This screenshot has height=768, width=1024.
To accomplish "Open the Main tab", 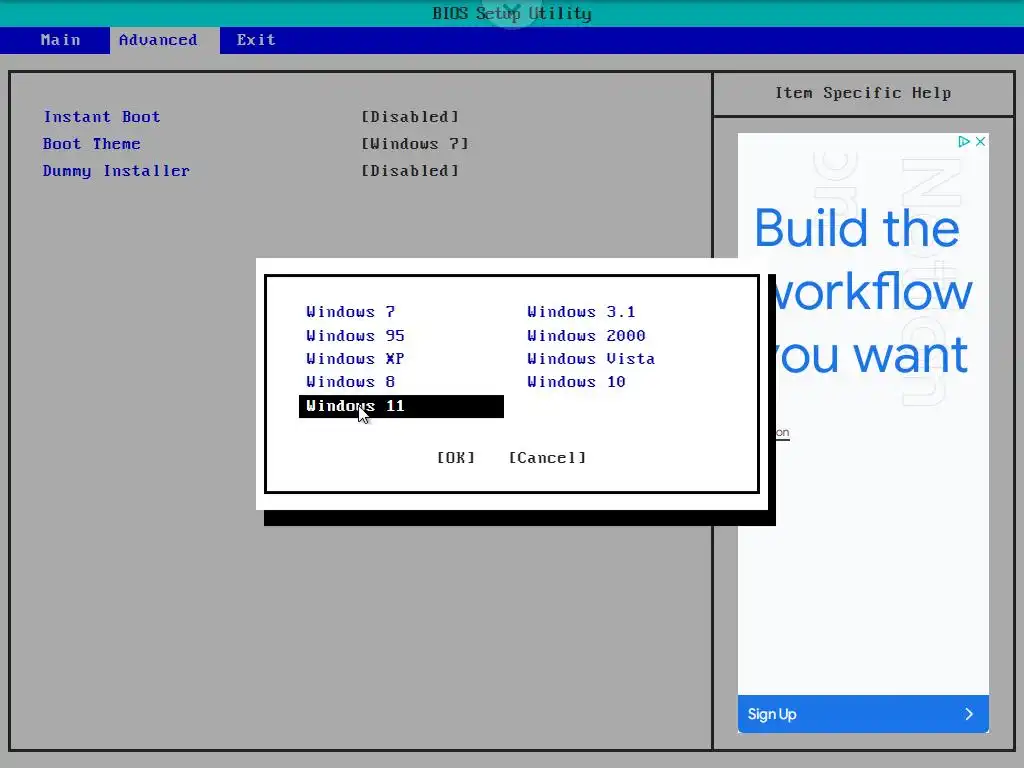I will 60,40.
